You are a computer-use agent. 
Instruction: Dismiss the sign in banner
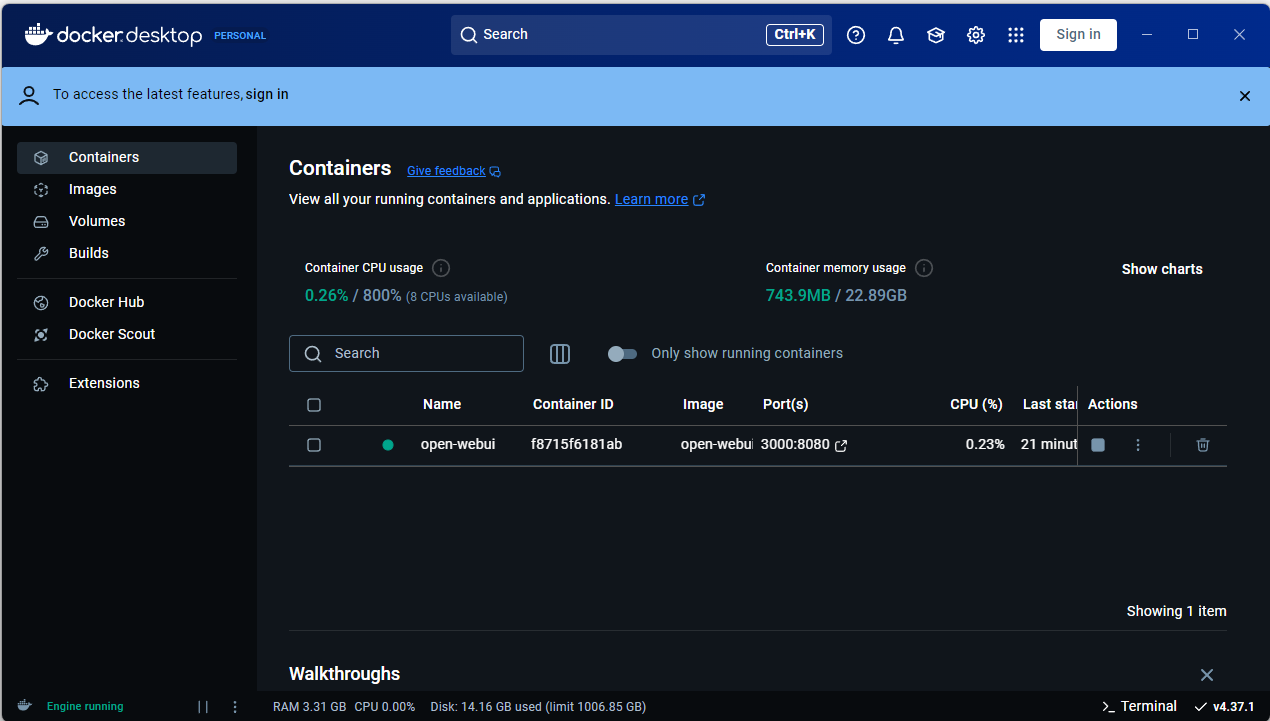[1245, 96]
